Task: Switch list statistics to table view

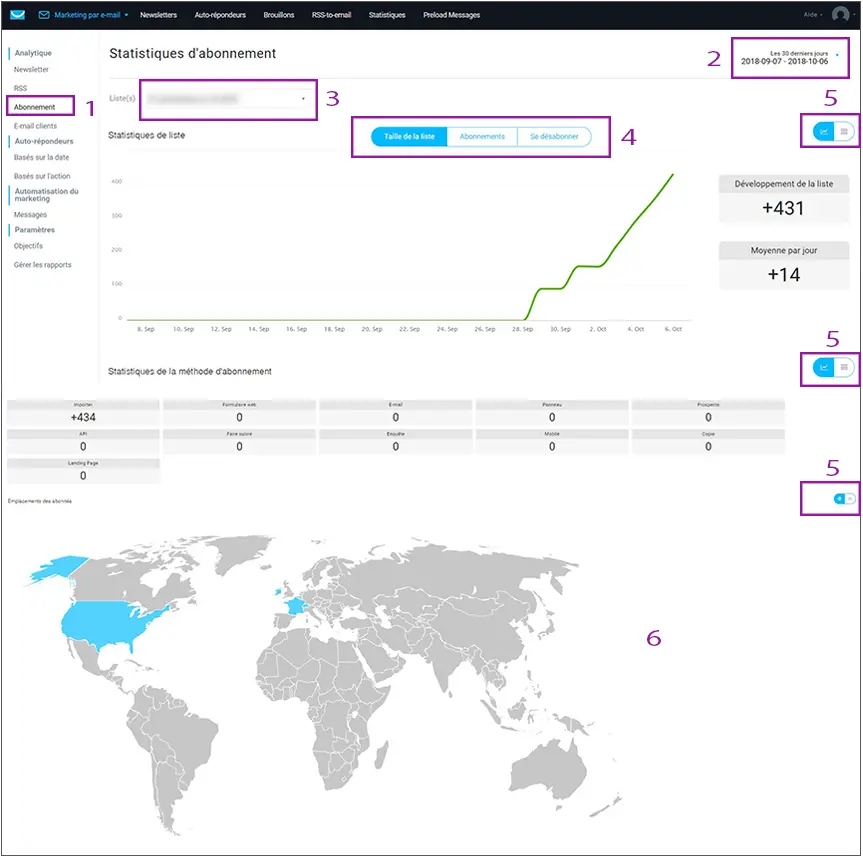Action: (844, 132)
